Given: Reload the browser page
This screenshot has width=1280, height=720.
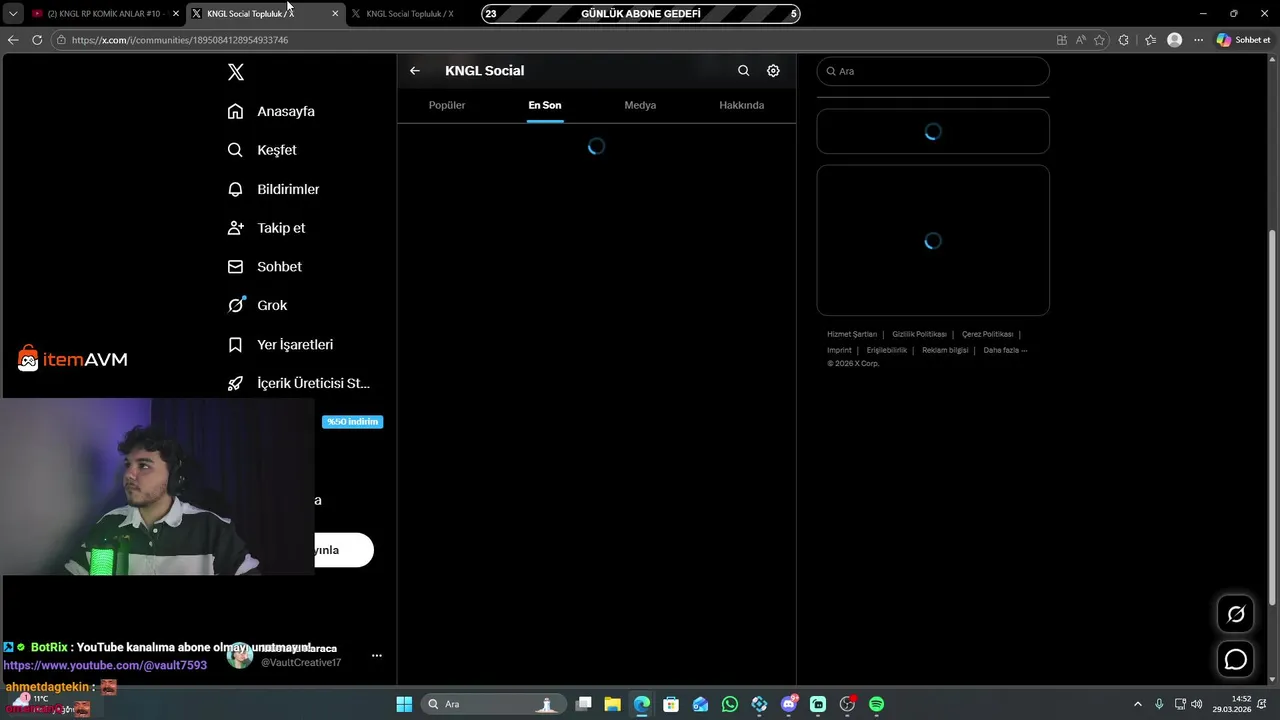Looking at the screenshot, I should click(x=37, y=40).
